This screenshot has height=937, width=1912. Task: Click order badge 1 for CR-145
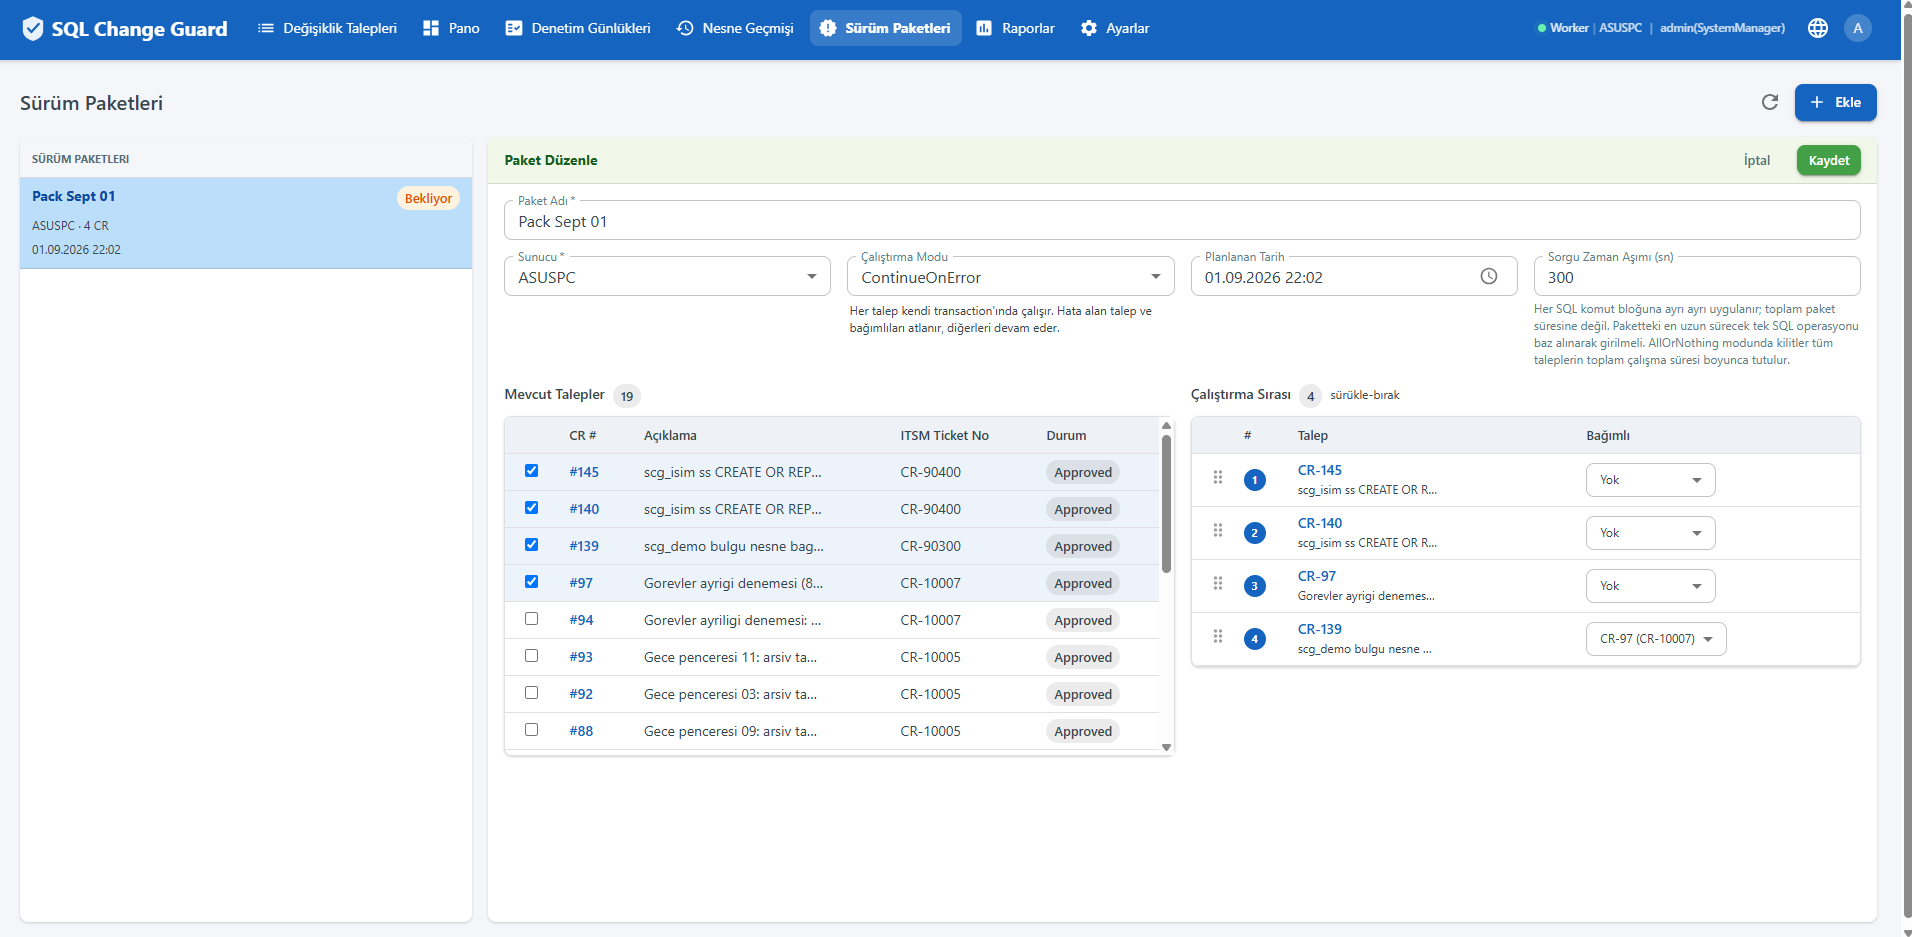pyautogui.click(x=1255, y=480)
